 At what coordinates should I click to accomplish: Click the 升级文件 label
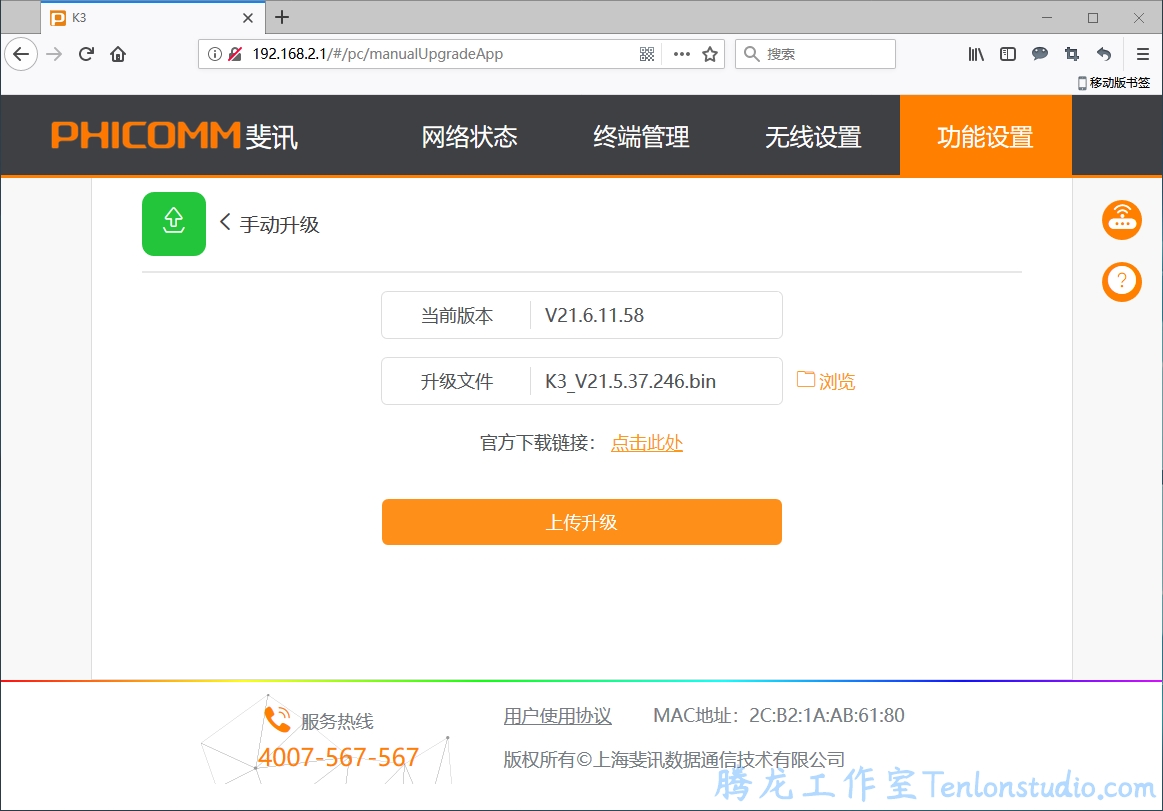tap(457, 381)
